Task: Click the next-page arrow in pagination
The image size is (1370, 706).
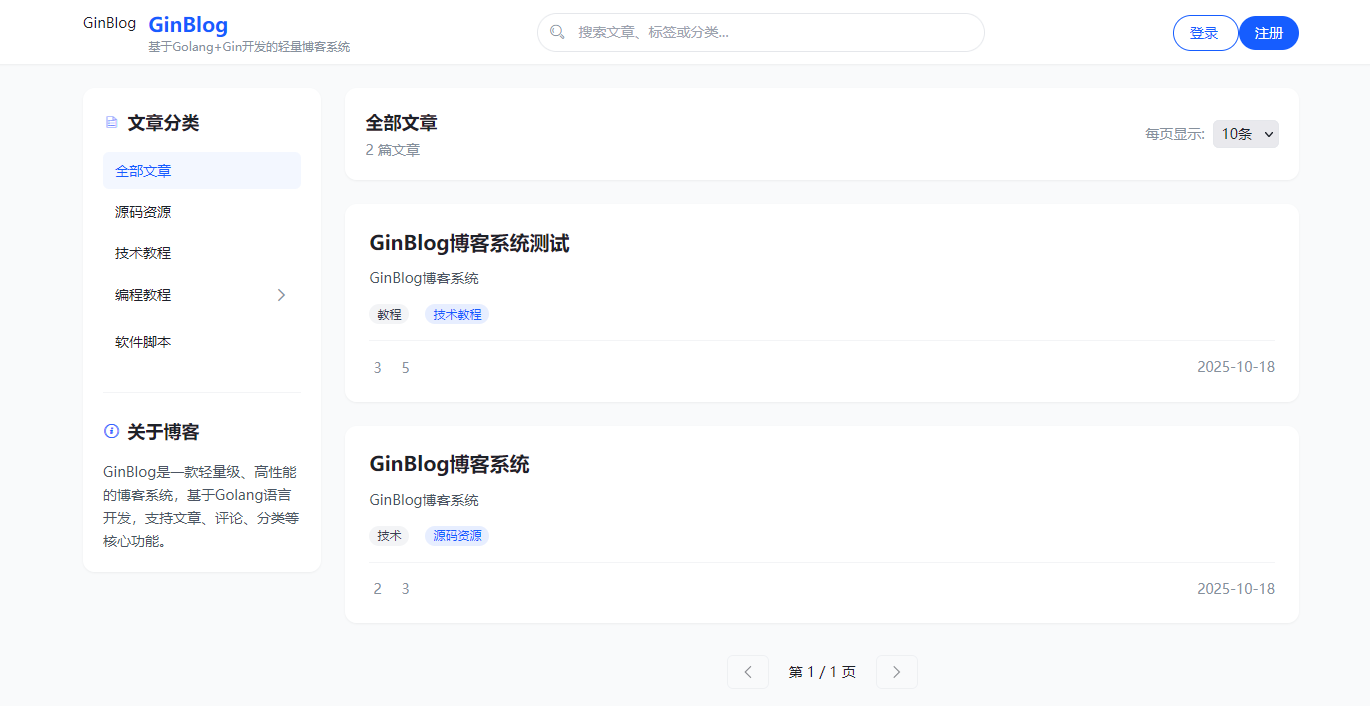Action: (x=896, y=671)
